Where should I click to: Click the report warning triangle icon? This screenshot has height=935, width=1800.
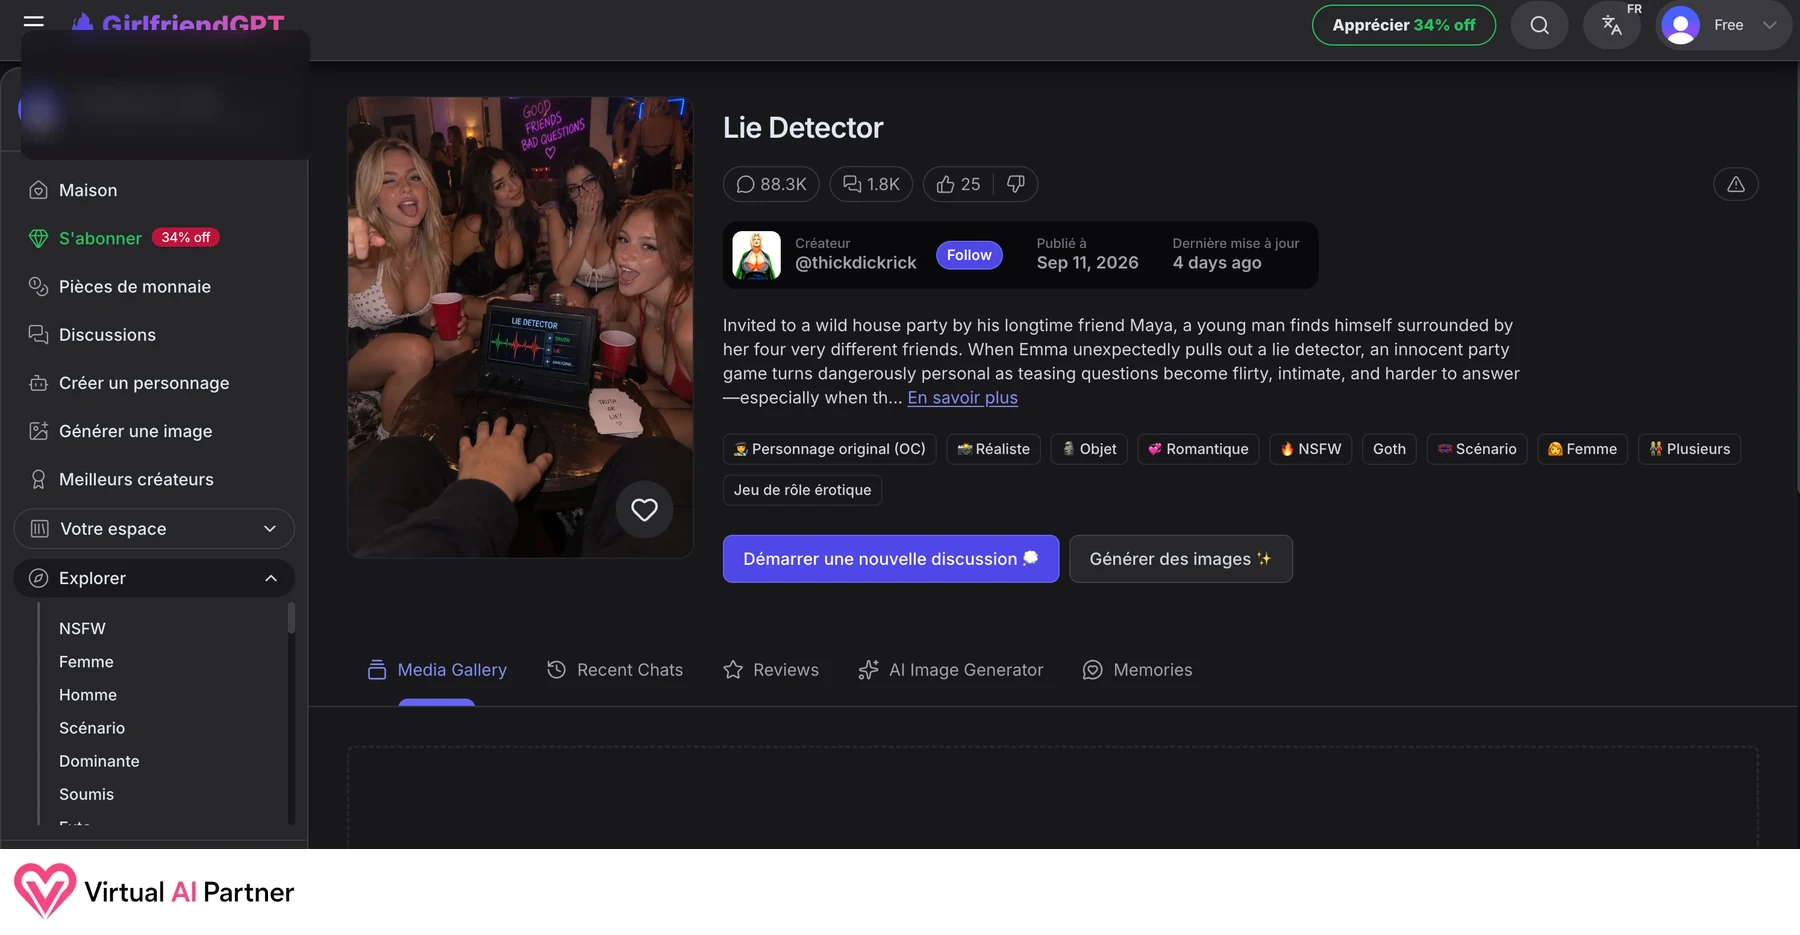[1736, 184]
